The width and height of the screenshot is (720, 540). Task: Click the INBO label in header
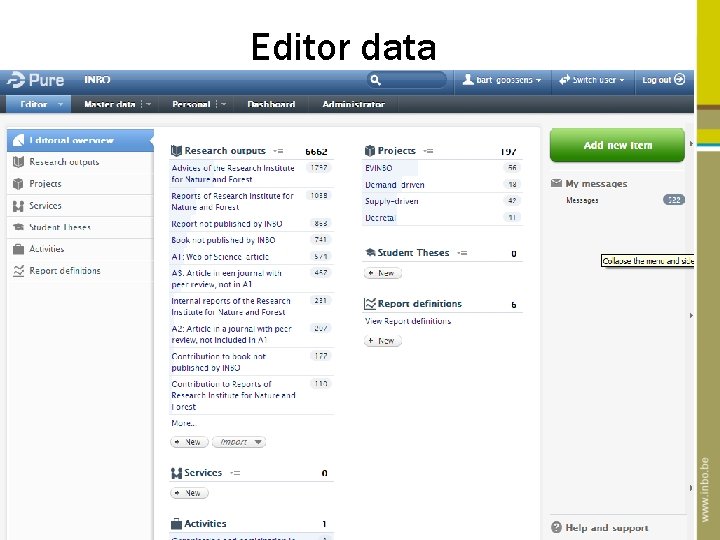pos(97,79)
